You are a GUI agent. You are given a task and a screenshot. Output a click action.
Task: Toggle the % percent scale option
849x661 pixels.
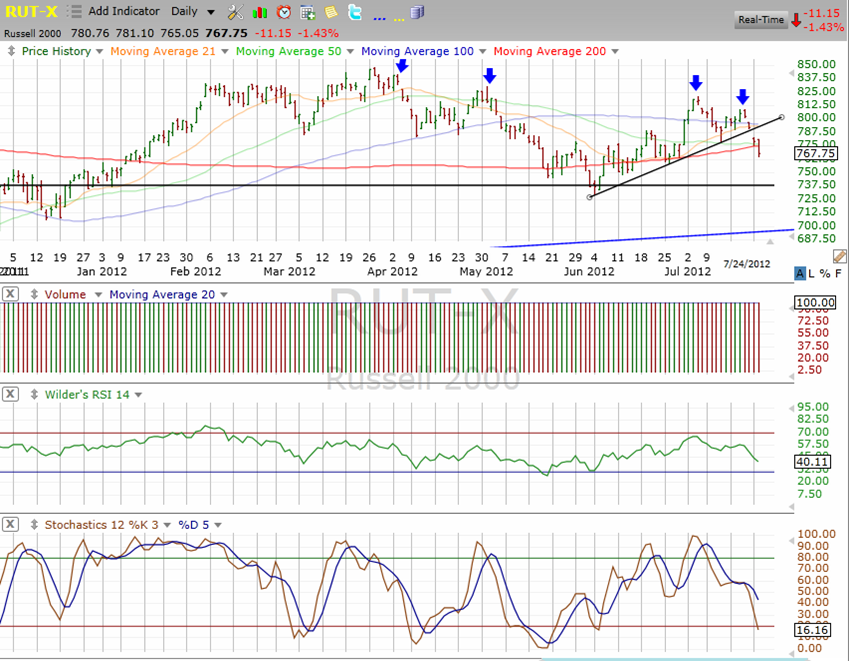point(825,273)
